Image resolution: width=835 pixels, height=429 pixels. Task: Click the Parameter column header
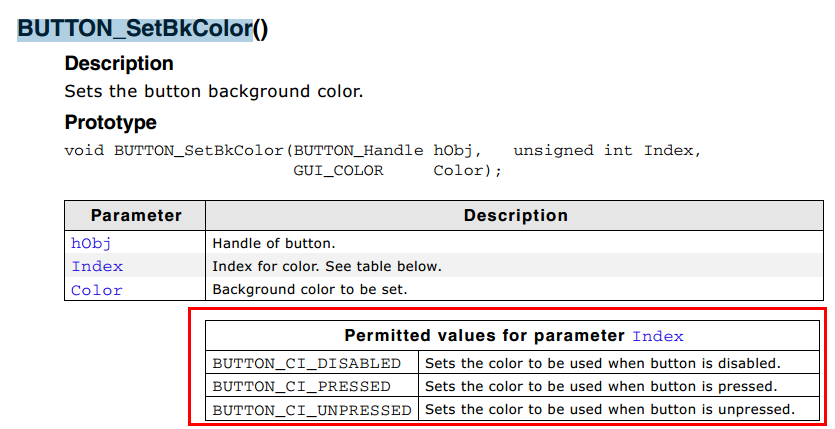point(136,216)
